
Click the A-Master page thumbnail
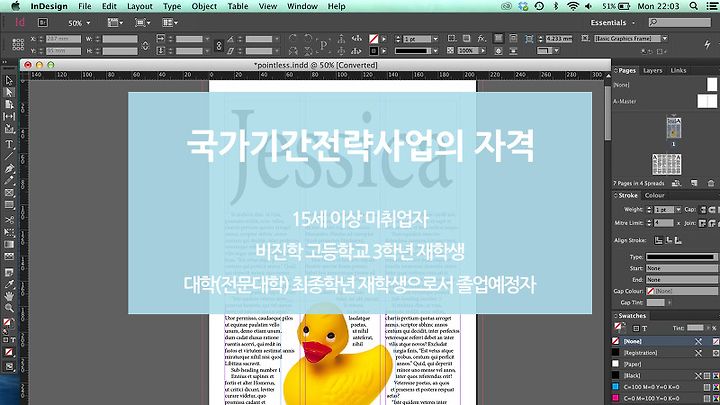(707, 101)
